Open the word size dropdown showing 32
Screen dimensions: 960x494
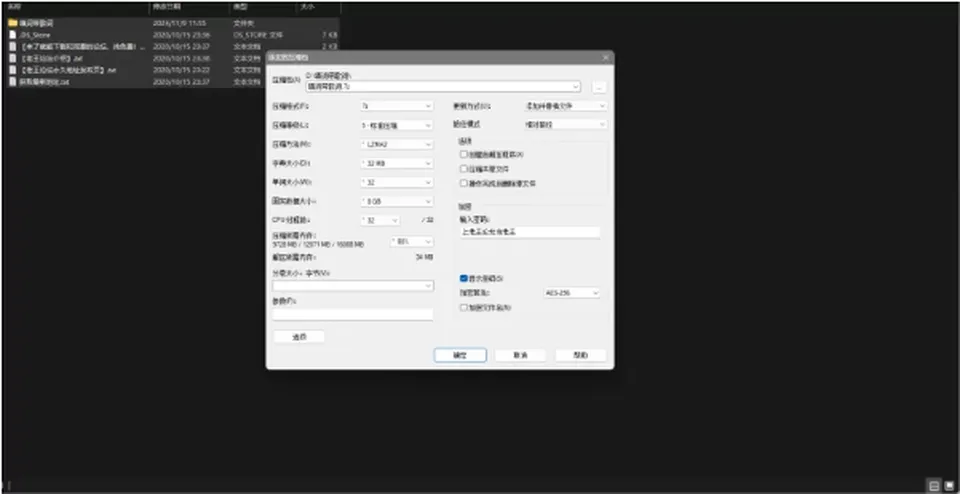coord(397,182)
